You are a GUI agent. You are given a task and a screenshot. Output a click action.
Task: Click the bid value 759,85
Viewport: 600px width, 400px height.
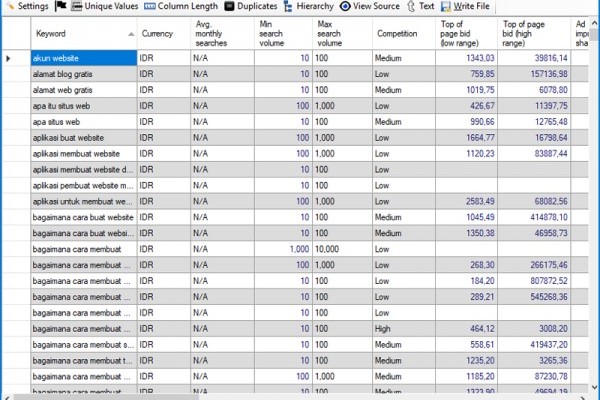point(483,74)
